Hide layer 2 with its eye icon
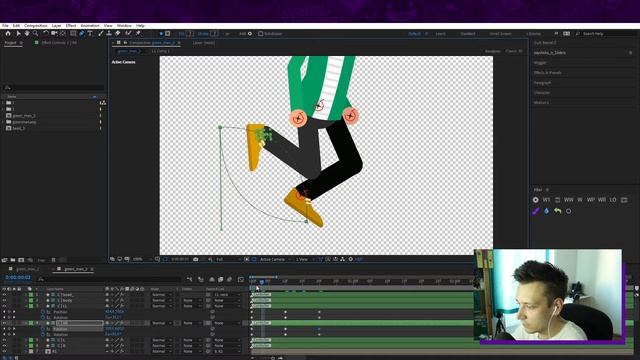The image size is (640, 360). point(4,300)
